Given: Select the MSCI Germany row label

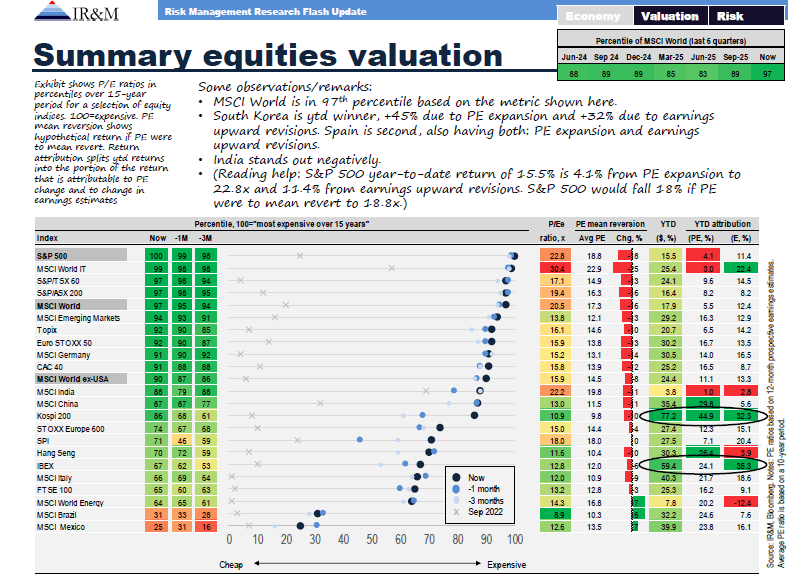Looking at the screenshot, I should pos(63,355).
